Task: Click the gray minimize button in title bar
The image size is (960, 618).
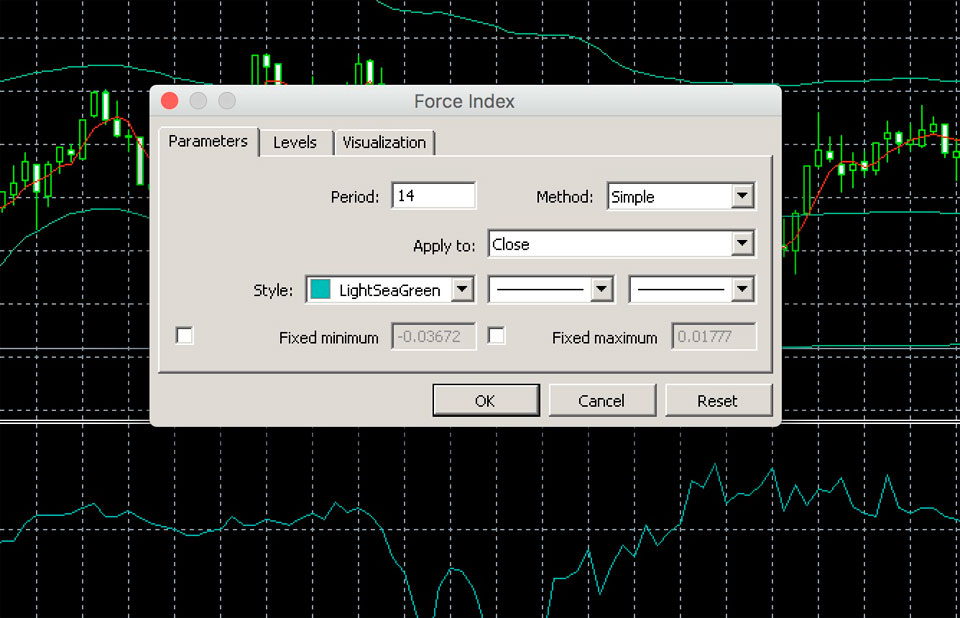Action: click(198, 101)
